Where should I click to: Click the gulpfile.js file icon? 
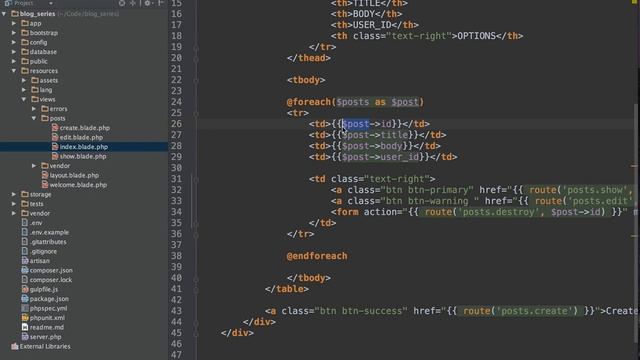(x=25, y=289)
